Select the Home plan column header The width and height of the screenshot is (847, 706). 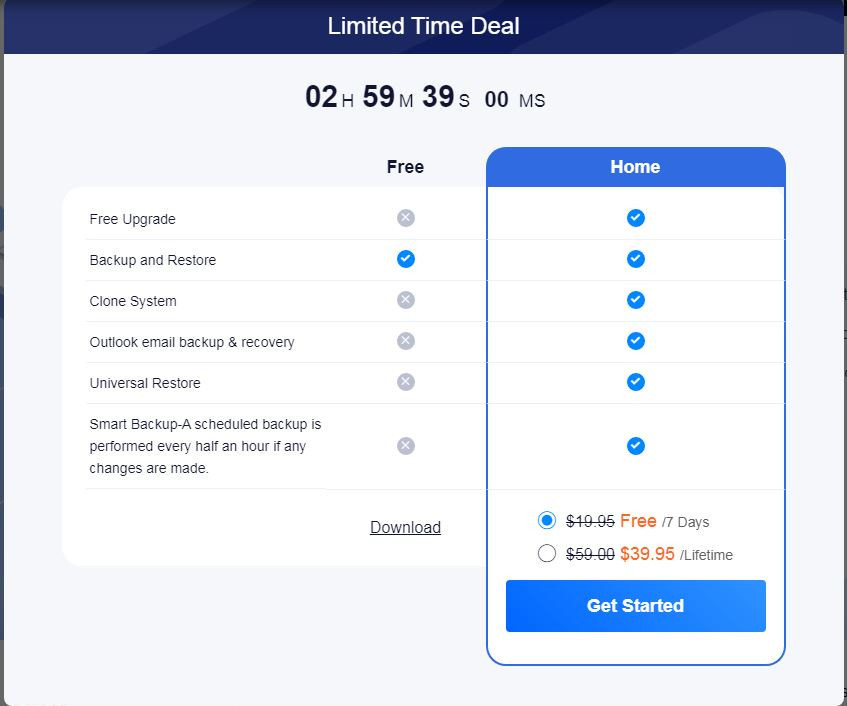(x=635, y=167)
